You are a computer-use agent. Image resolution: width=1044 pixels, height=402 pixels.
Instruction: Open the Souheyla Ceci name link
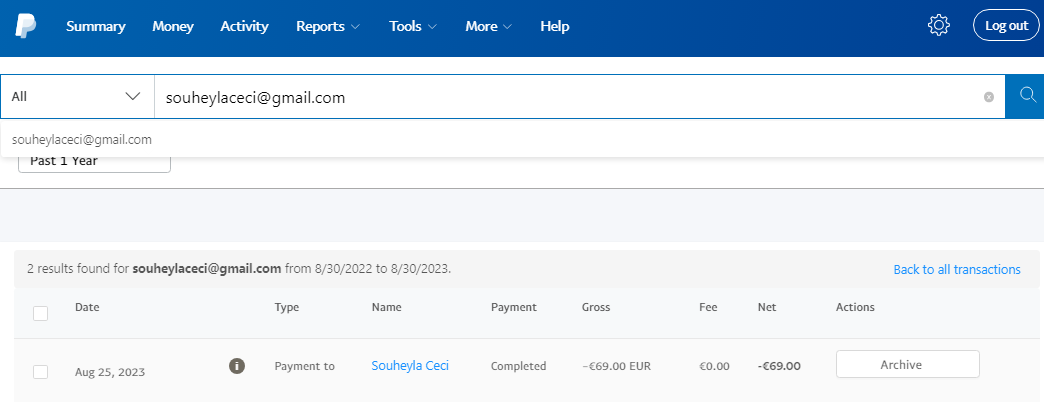pyautogui.click(x=409, y=366)
